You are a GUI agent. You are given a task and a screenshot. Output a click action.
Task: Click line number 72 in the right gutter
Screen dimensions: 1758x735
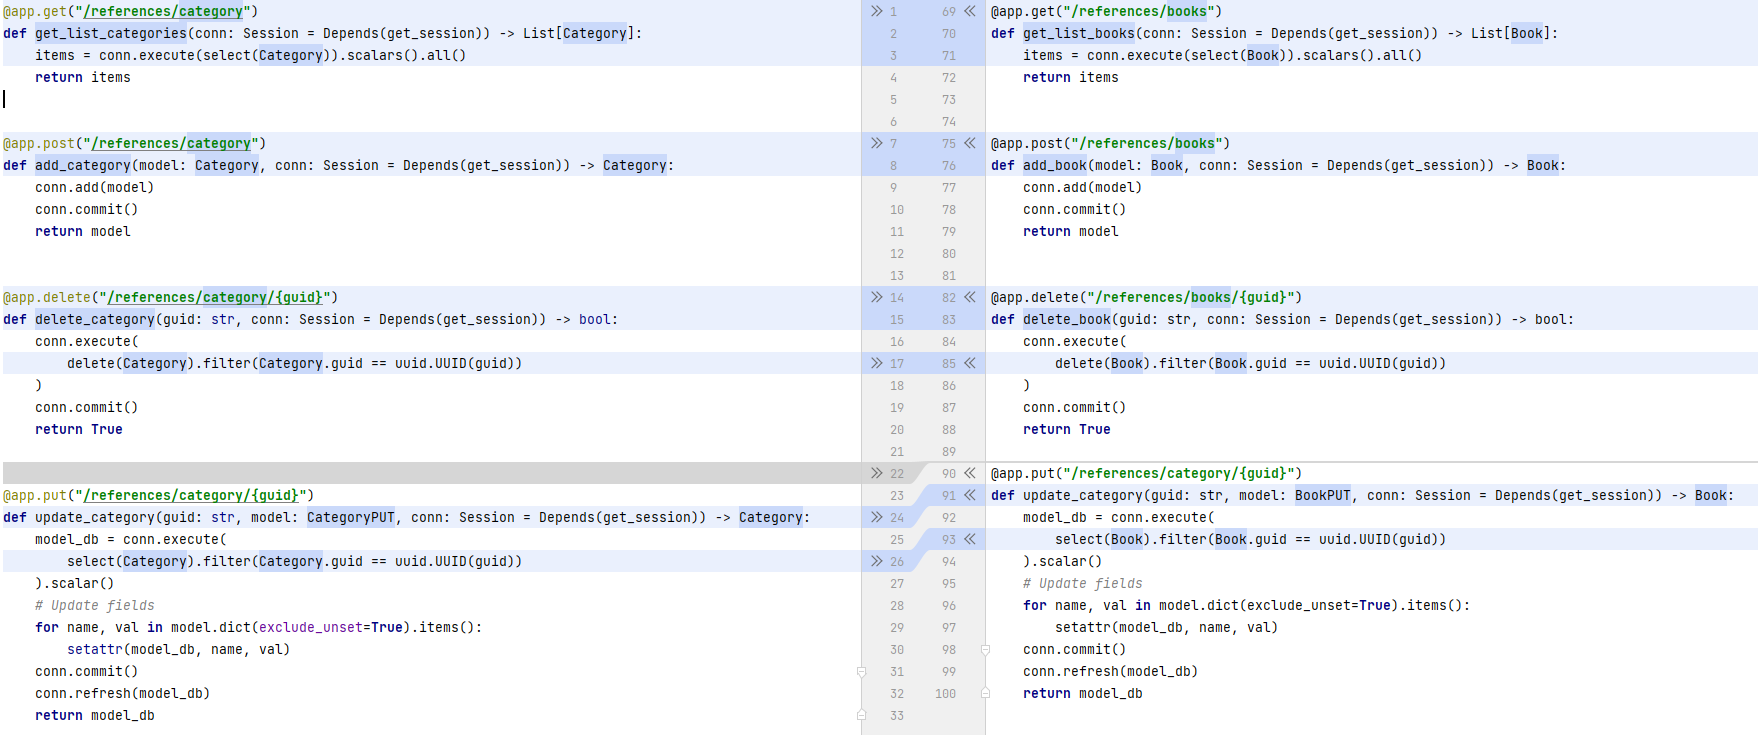pos(949,77)
